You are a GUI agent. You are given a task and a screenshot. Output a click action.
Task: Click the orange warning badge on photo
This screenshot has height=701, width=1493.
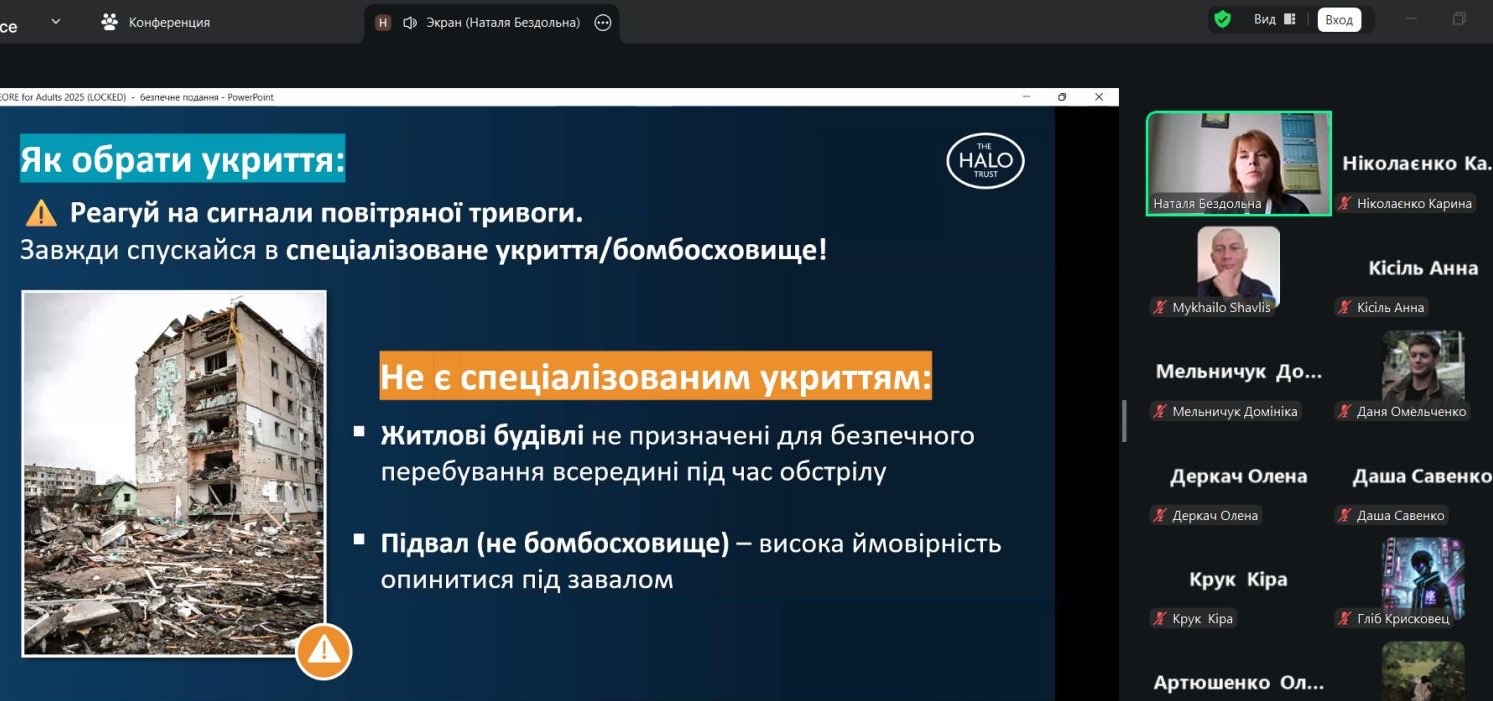[323, 651]
